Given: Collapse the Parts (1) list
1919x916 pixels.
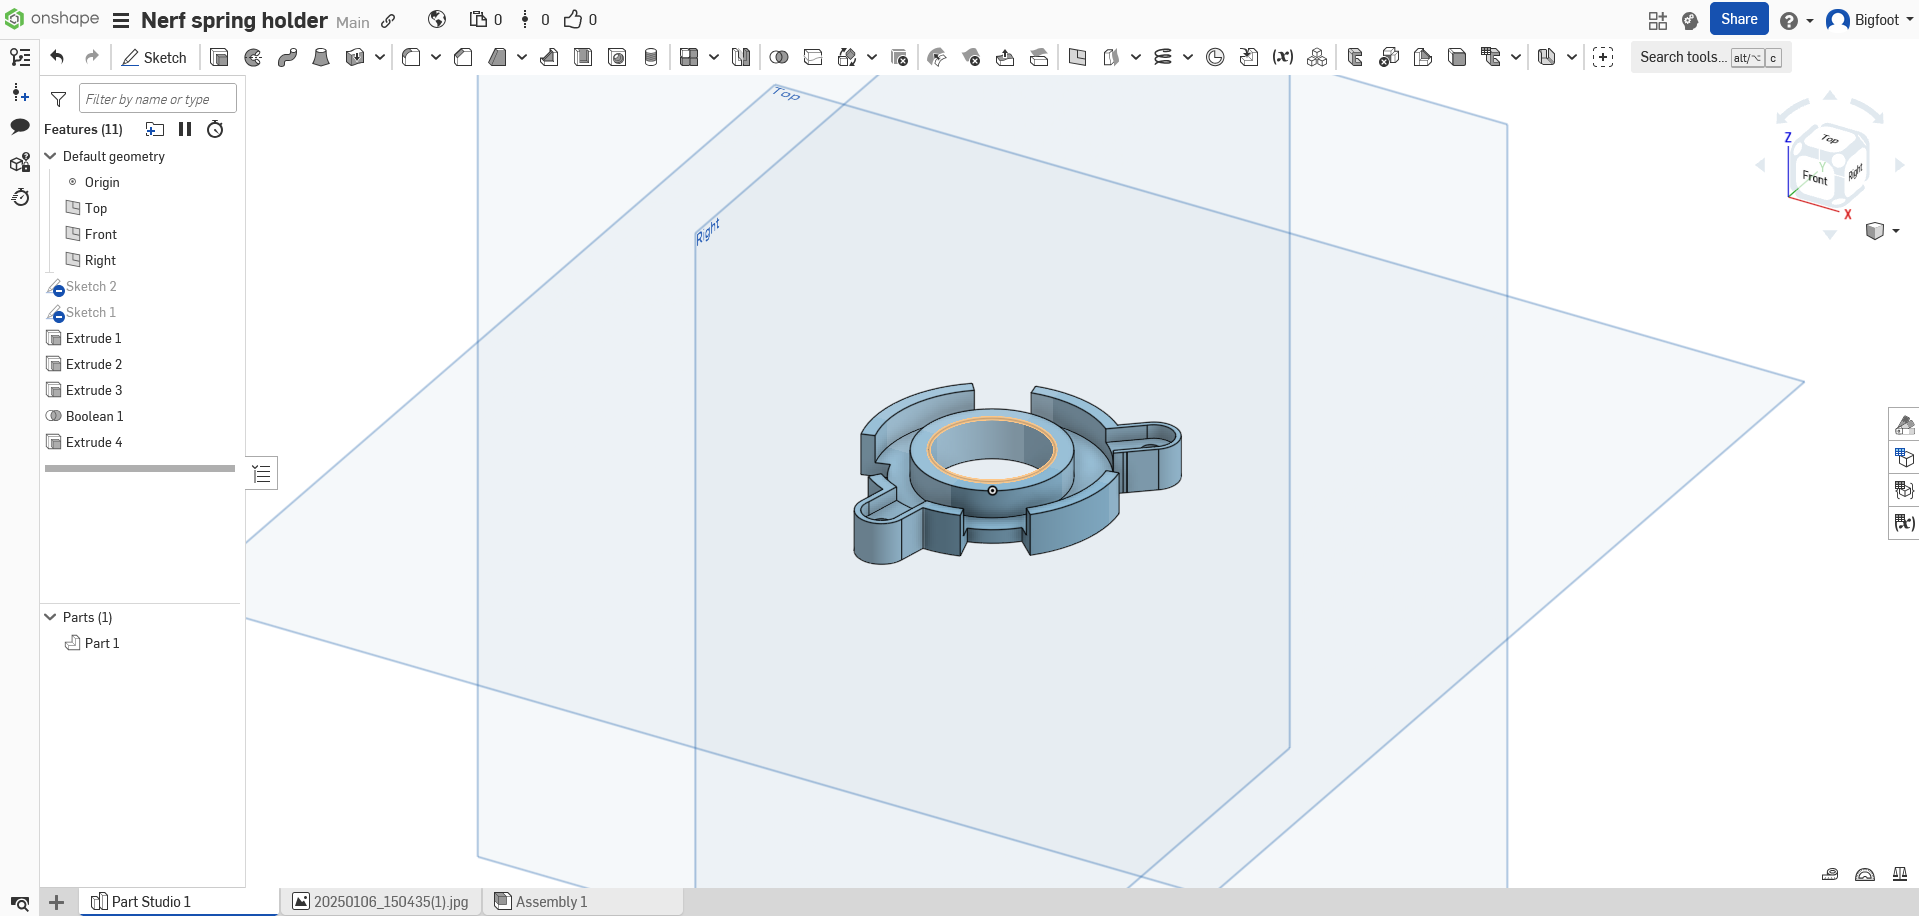Looking at the screenshot, I should click(51, 617).
